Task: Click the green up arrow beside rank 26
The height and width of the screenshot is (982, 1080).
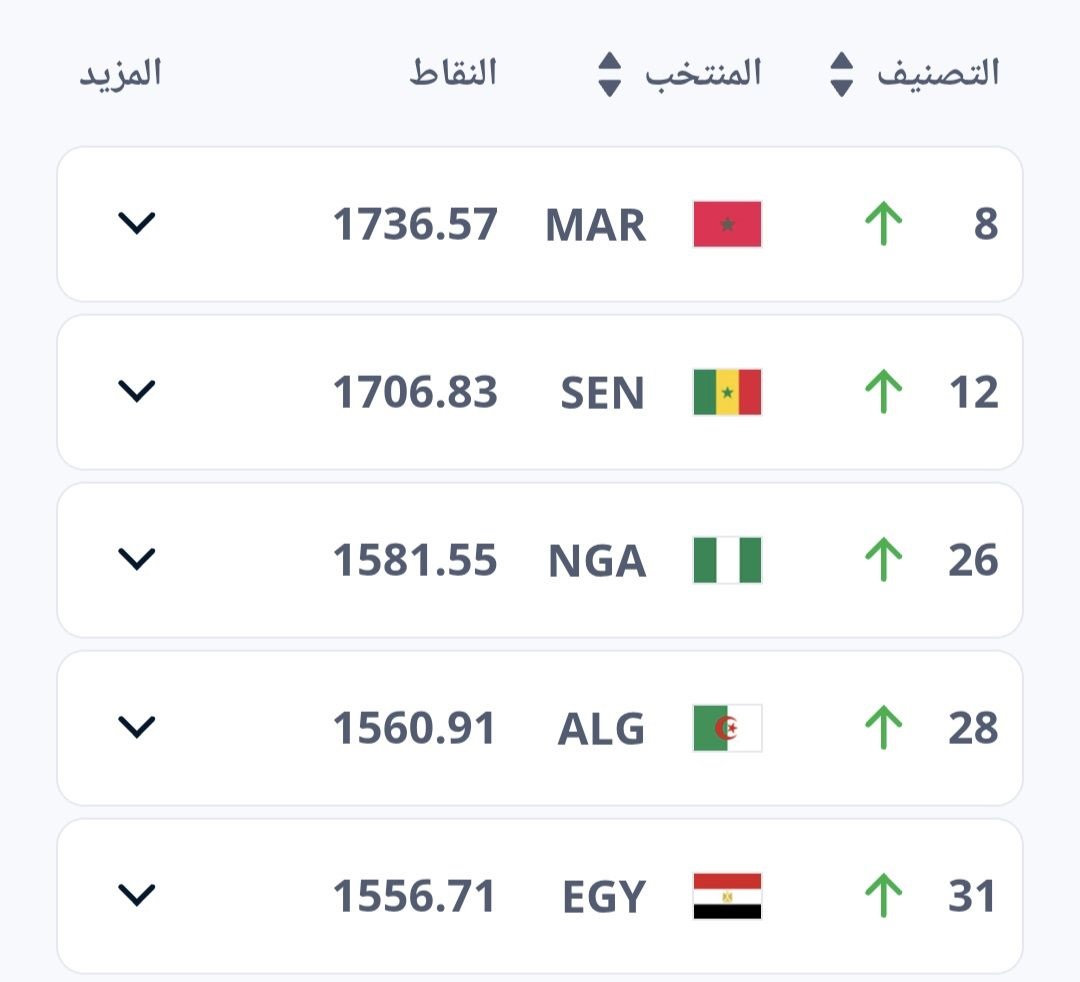Action: [883, 560]
